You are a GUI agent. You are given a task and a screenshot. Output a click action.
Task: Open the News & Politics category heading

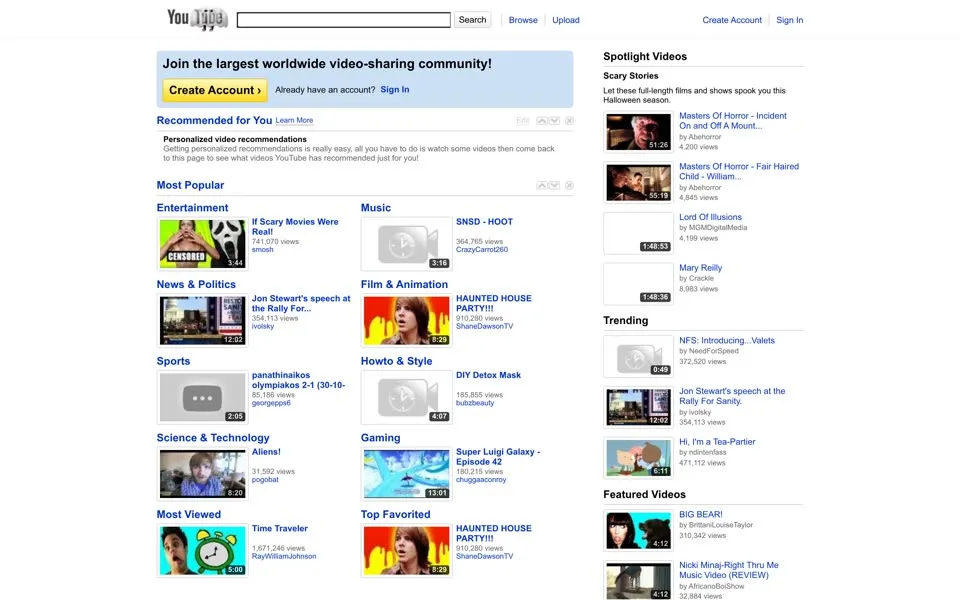pos(196,284)
